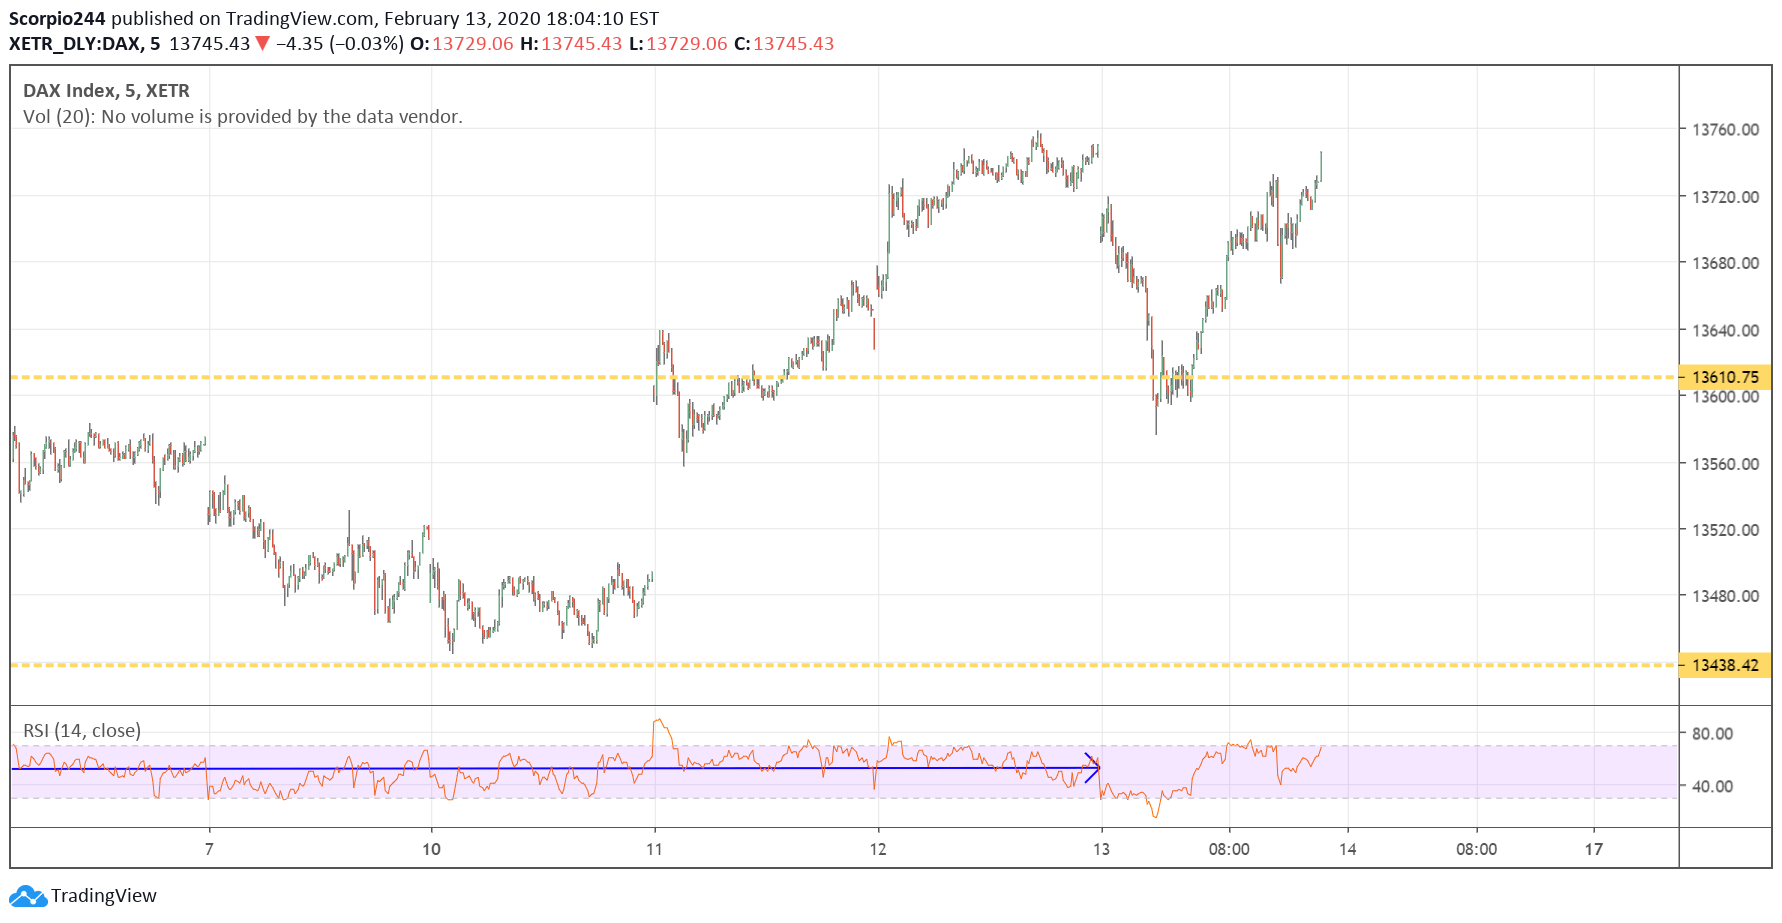
Task: Click date label 7 on time axis
Action: (x=209, y=850)
